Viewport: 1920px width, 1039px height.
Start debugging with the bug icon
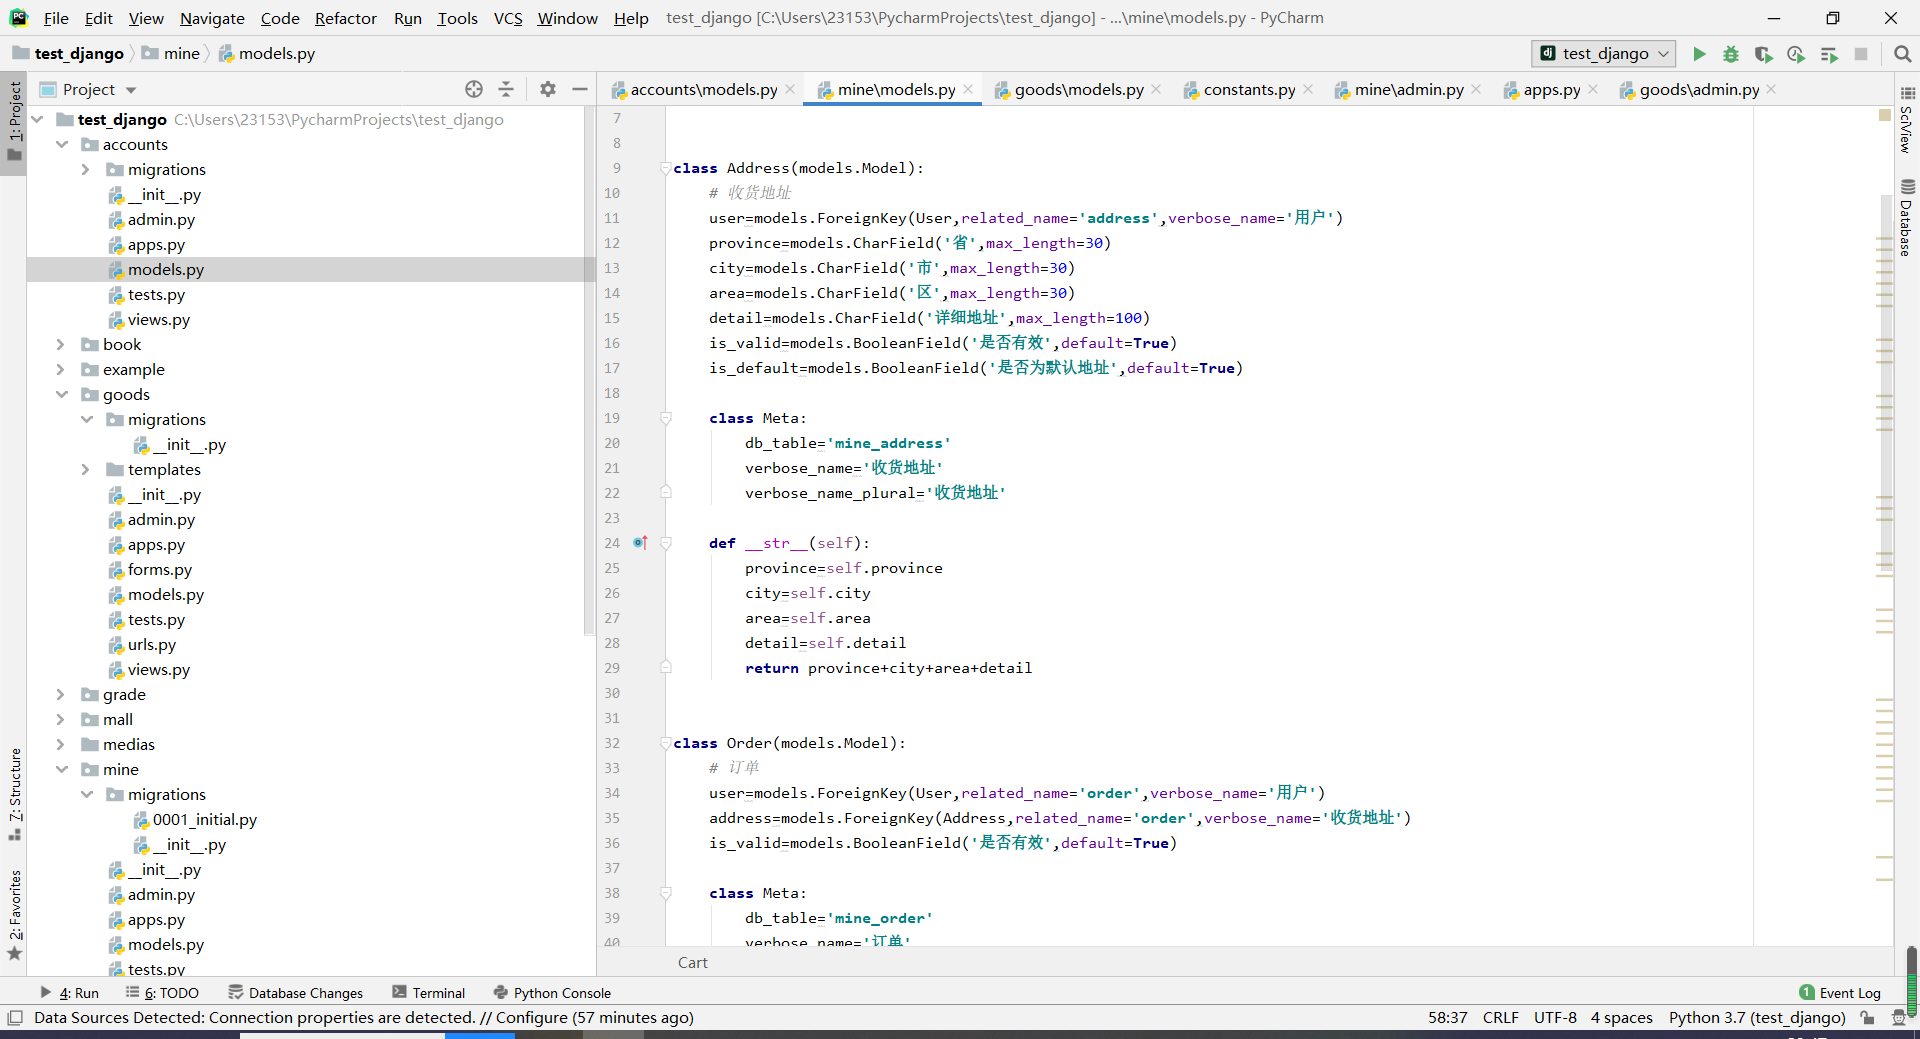[x=1731, y=54]
